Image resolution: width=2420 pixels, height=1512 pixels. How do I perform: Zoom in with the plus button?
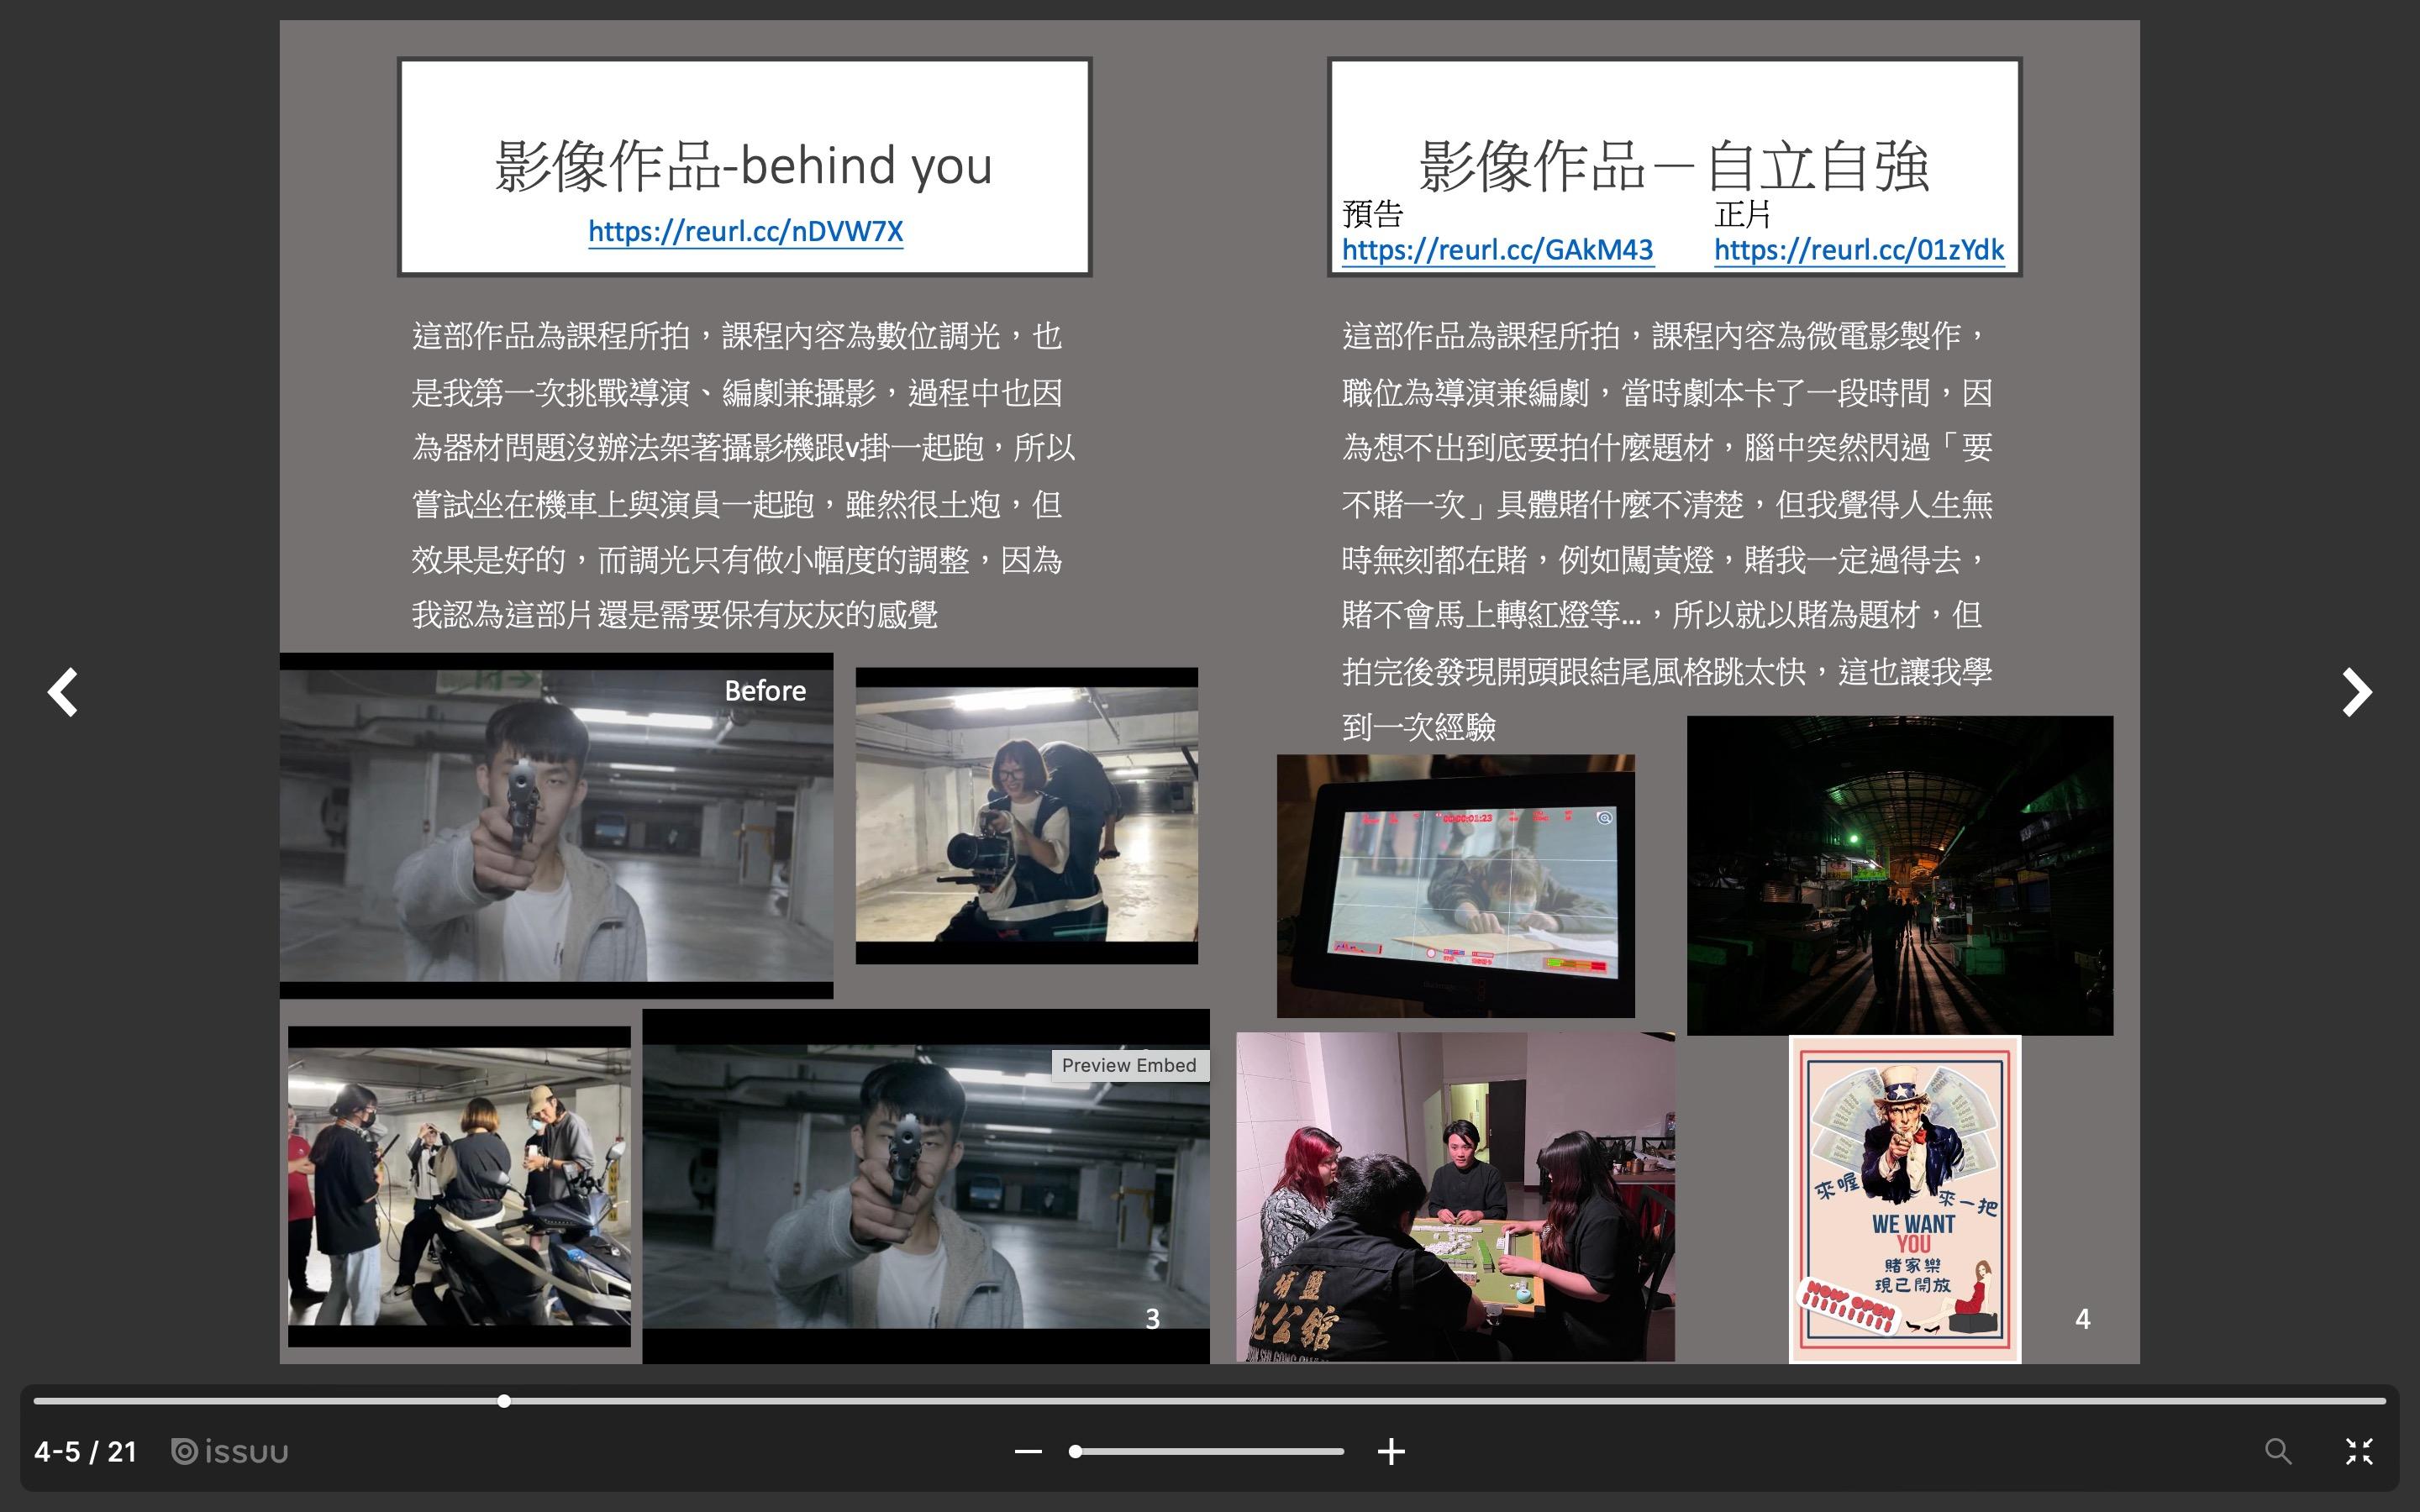click(1391, 1451)
